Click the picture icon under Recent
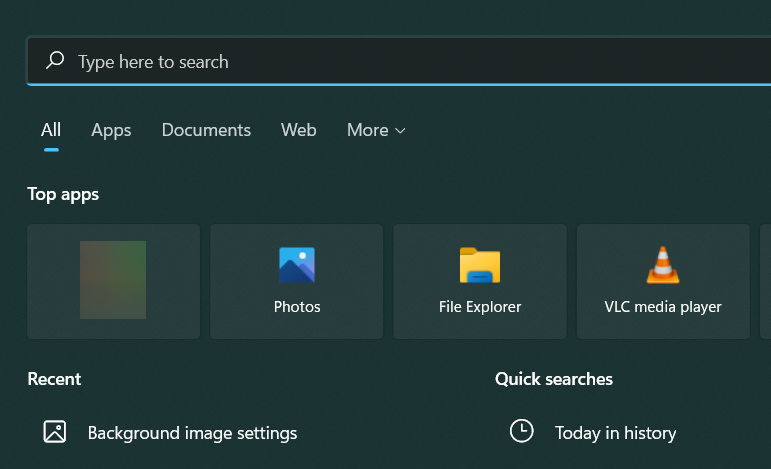 coord(55,432)
